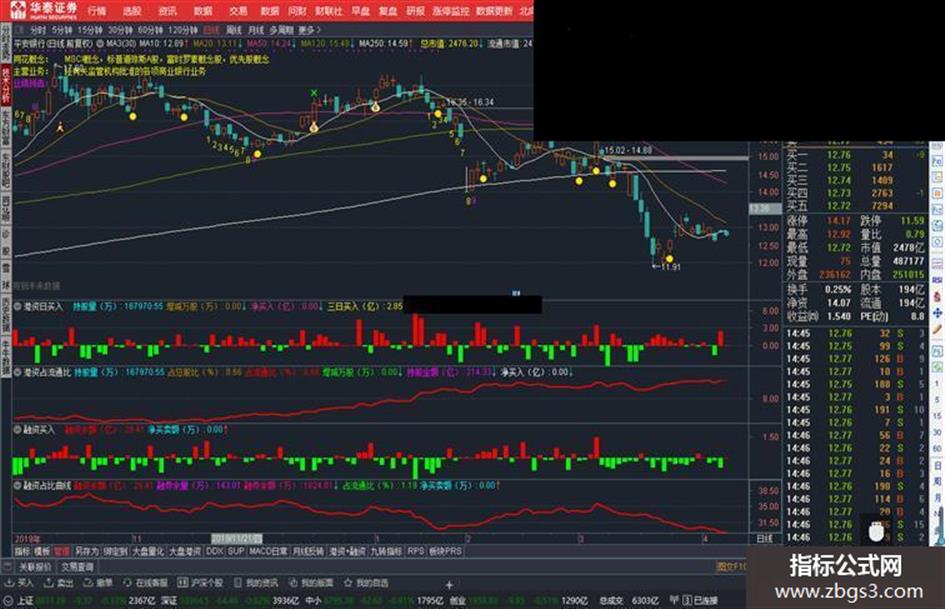Select the 港资+融资 template tab
This screenshot has width=945, height=609.
pyautogui.click(x=347, y=551)
